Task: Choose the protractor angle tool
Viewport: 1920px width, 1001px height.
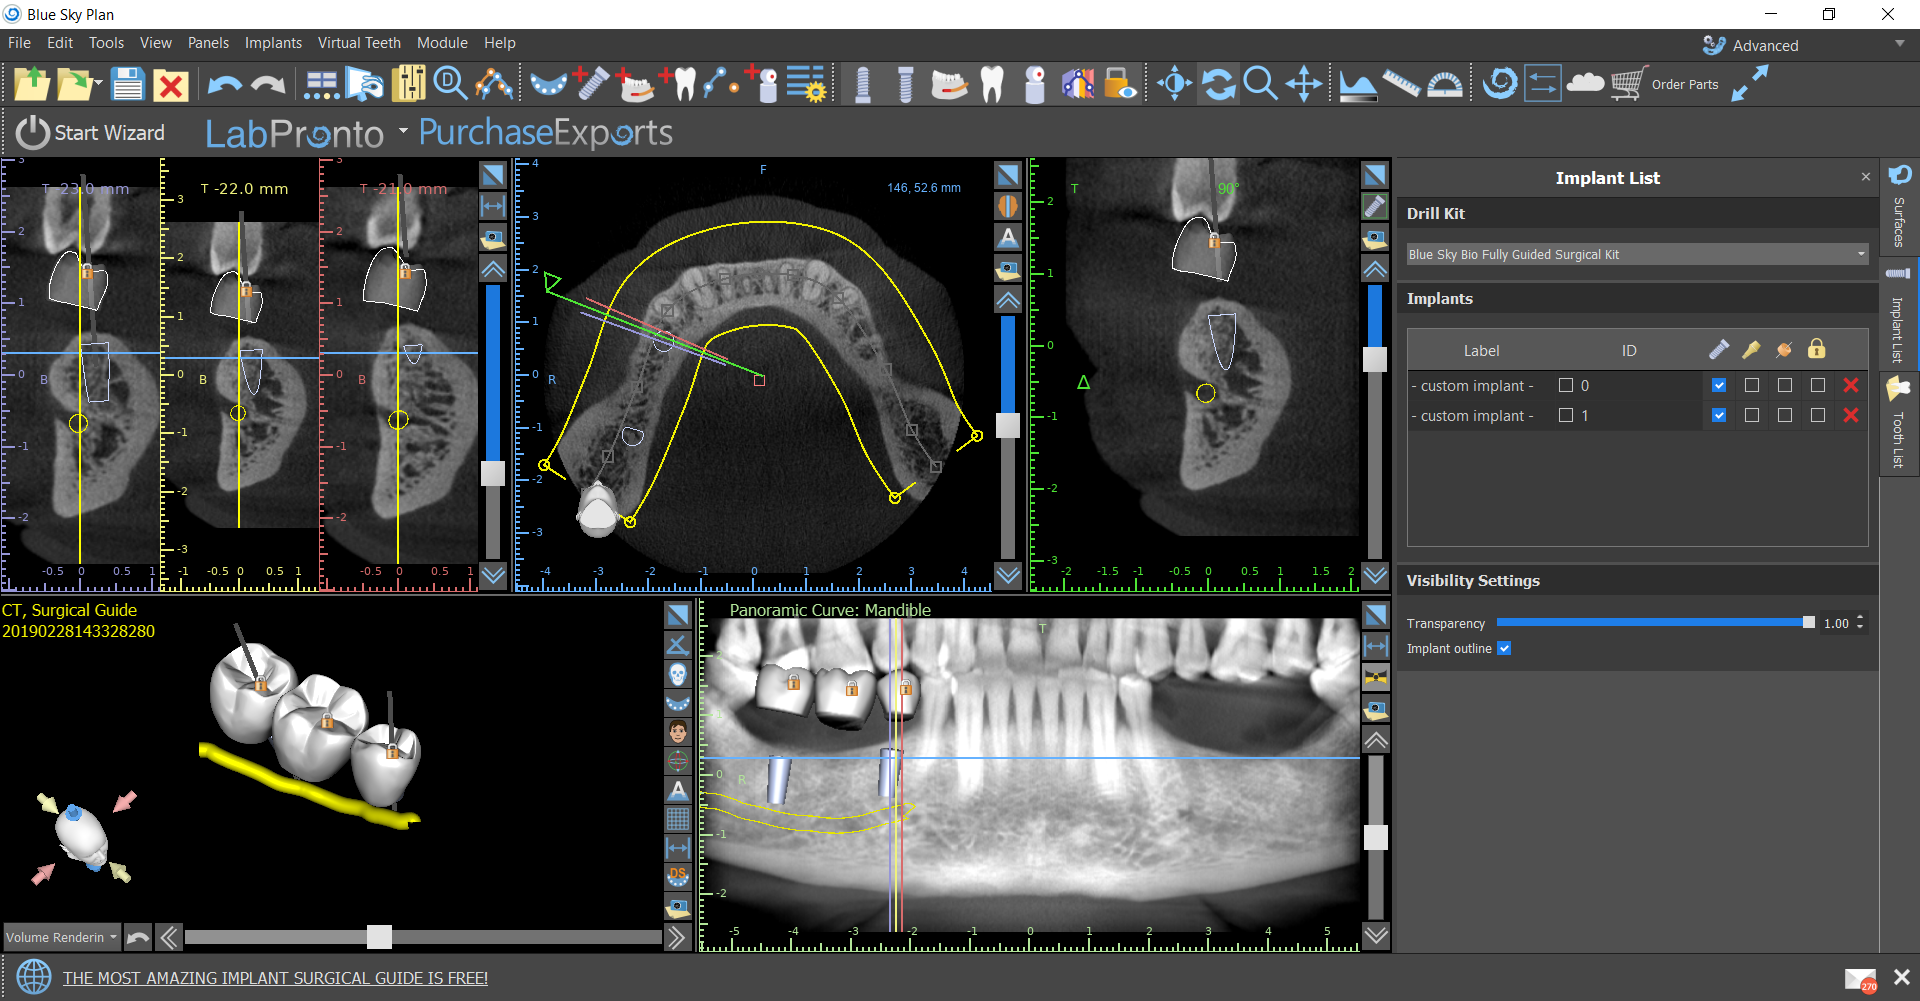Action: [x=1444, y=84]
